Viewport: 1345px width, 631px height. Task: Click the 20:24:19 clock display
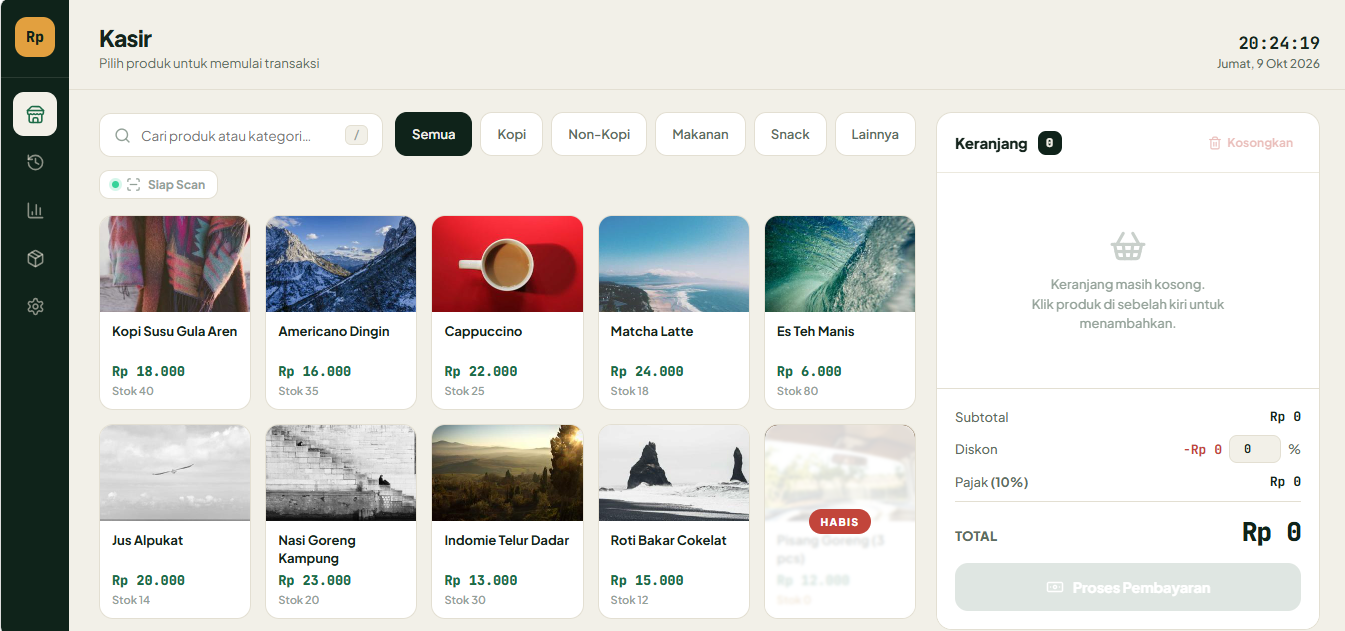click(x=1279, y=43)
